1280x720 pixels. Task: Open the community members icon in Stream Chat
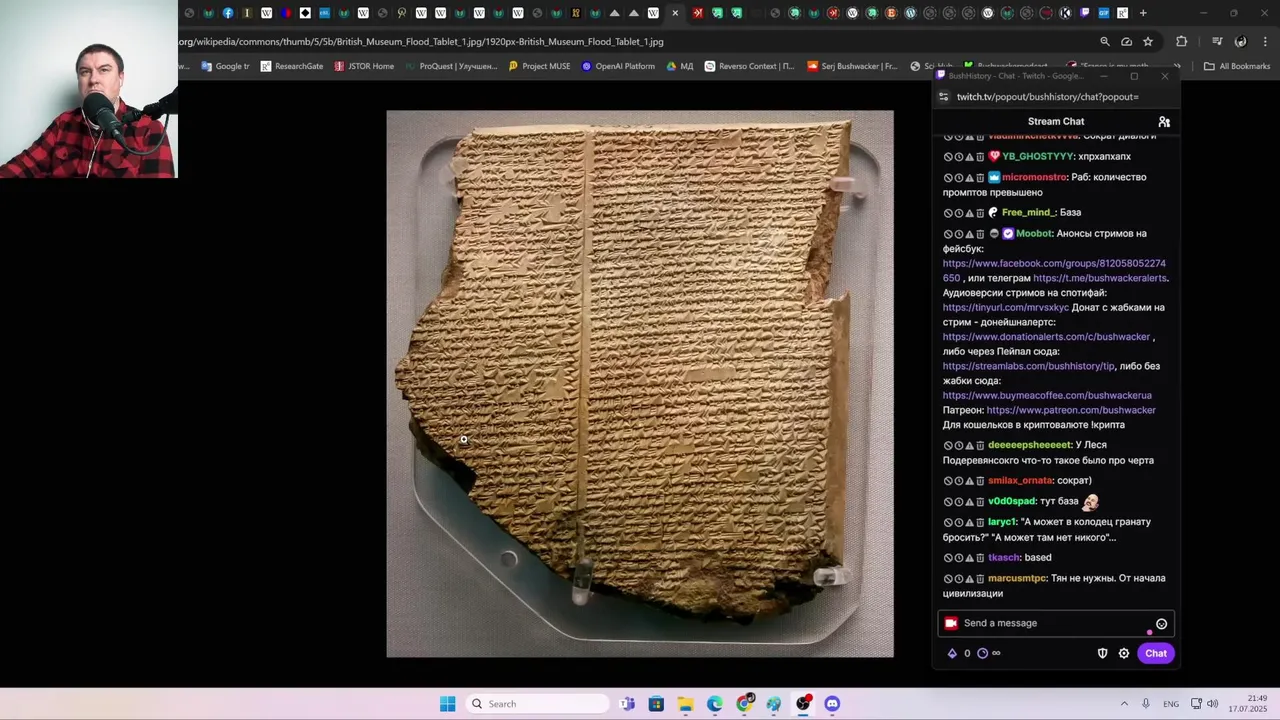pos(1164,122)
